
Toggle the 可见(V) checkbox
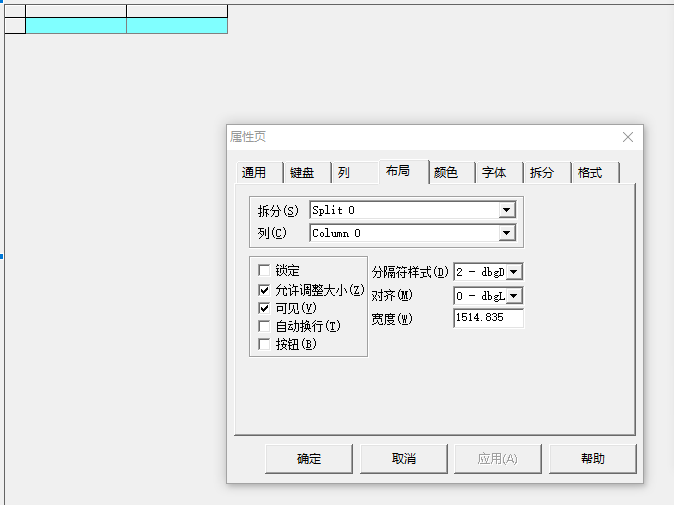pyautogui.click(x=264, y=308)
